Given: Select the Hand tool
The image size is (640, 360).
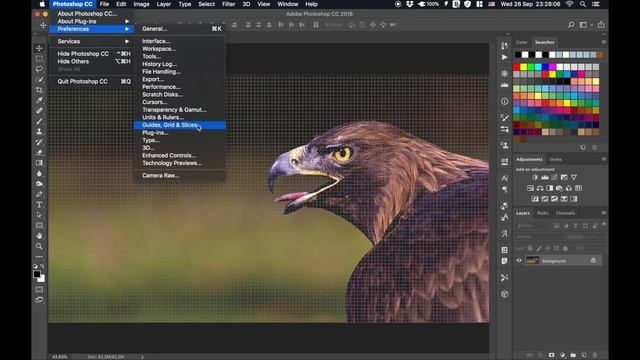Looking at the screenshot, I should coord(39,236).
